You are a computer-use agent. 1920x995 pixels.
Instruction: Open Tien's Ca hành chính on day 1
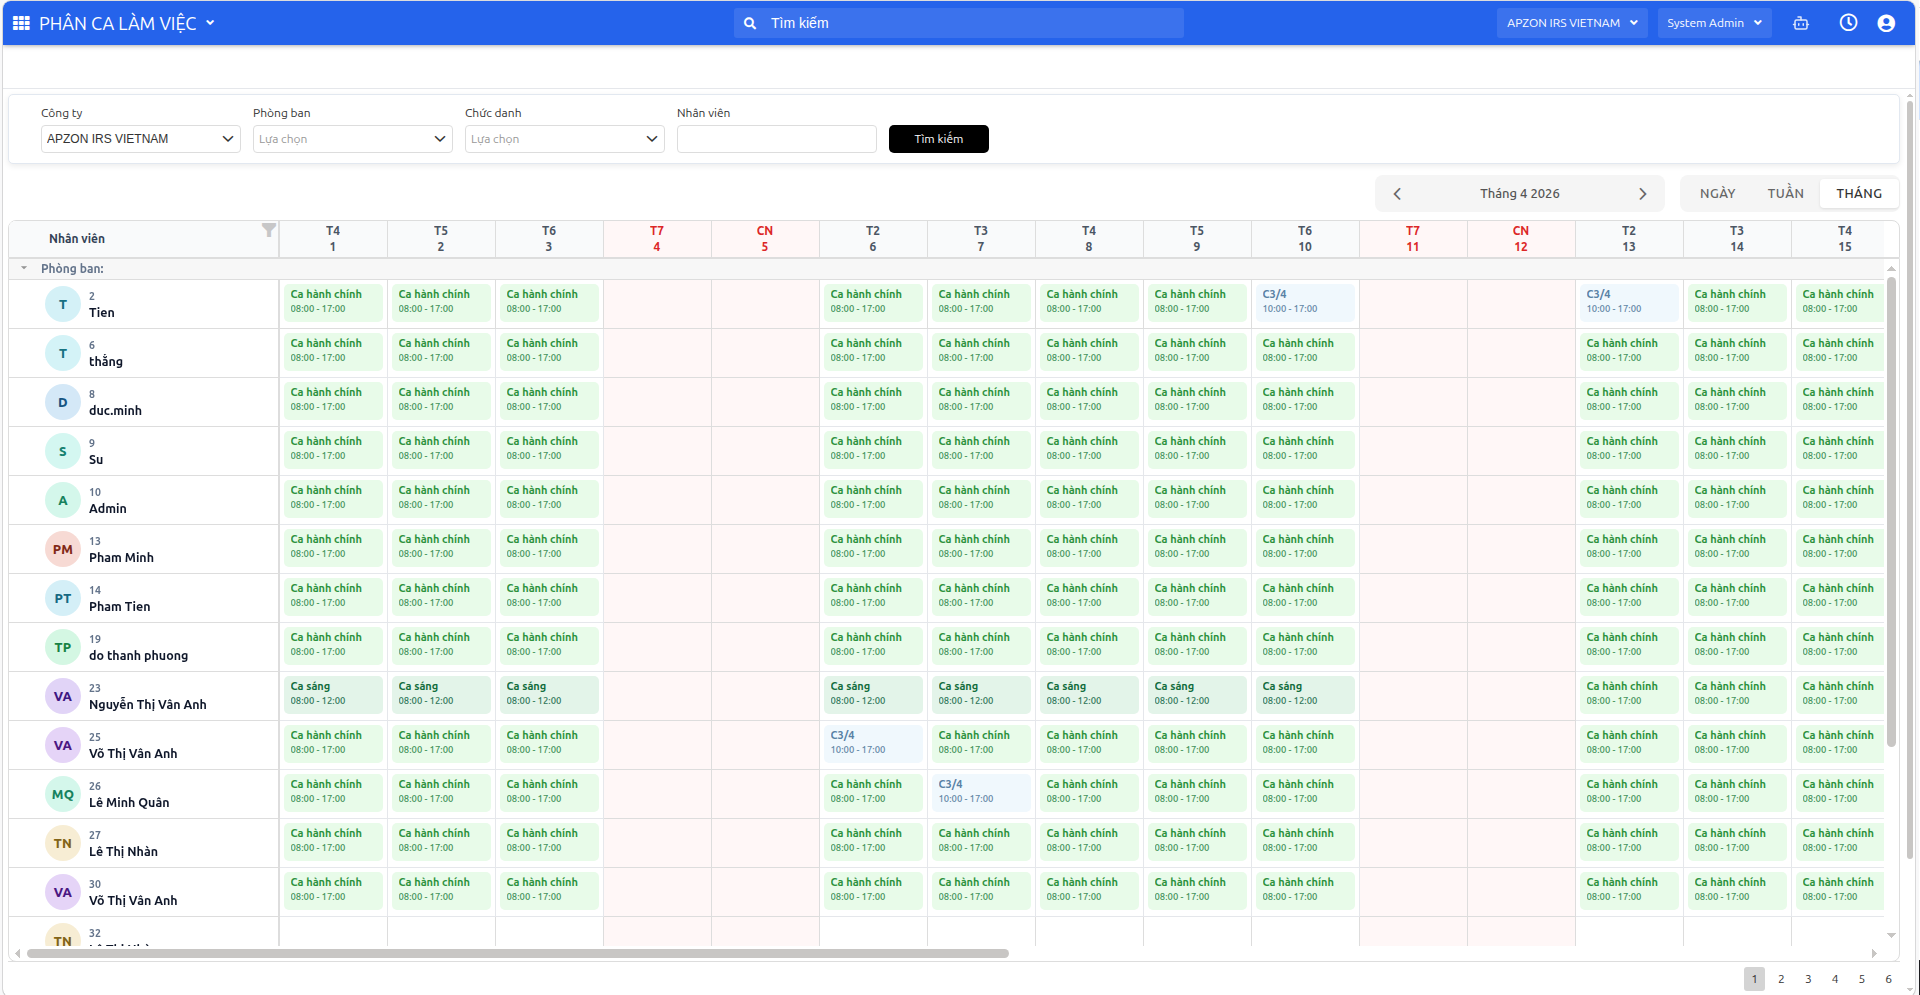coord(333,302)
